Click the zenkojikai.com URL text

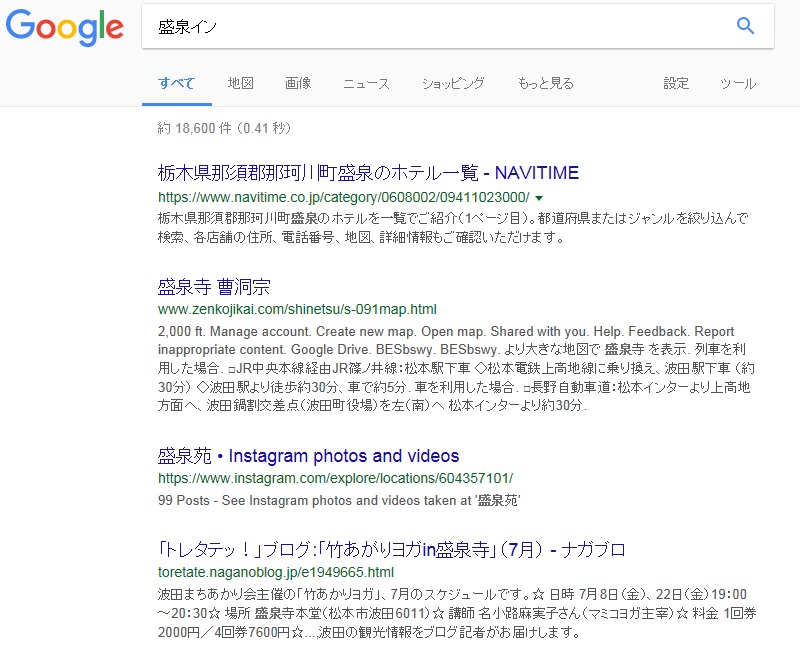pos(297,309)
